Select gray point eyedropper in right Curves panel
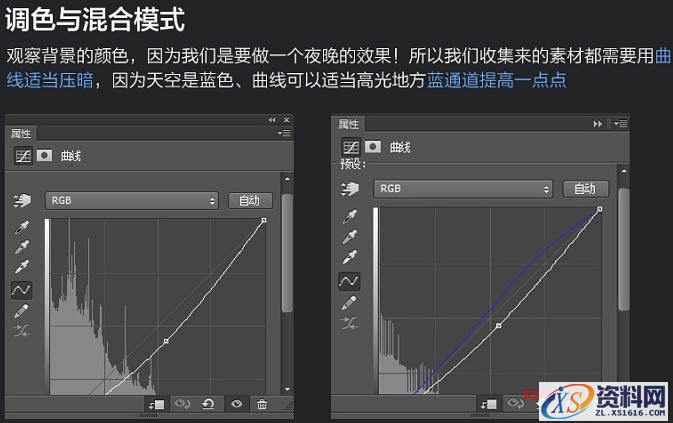Image resolution: width=673 pixels, height=423 pixels. click(x=350, y=236)
